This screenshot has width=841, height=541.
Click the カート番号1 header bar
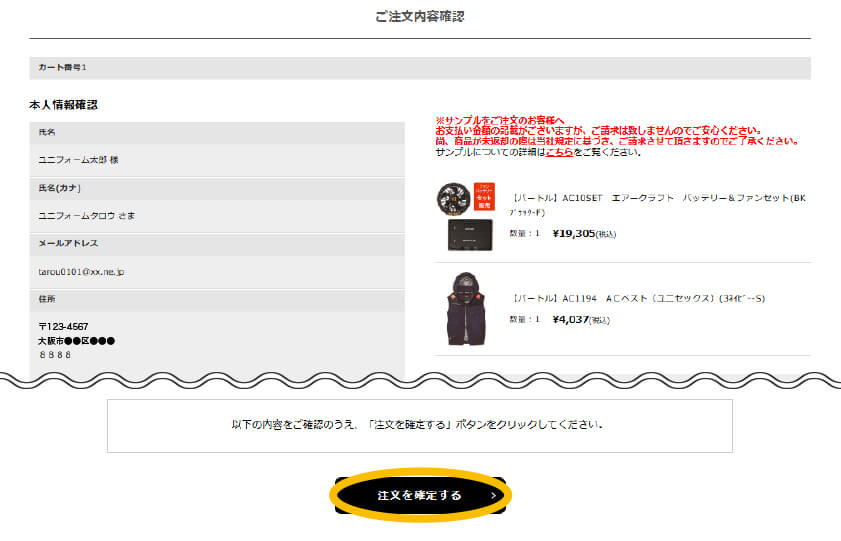[x=420, y=68]
